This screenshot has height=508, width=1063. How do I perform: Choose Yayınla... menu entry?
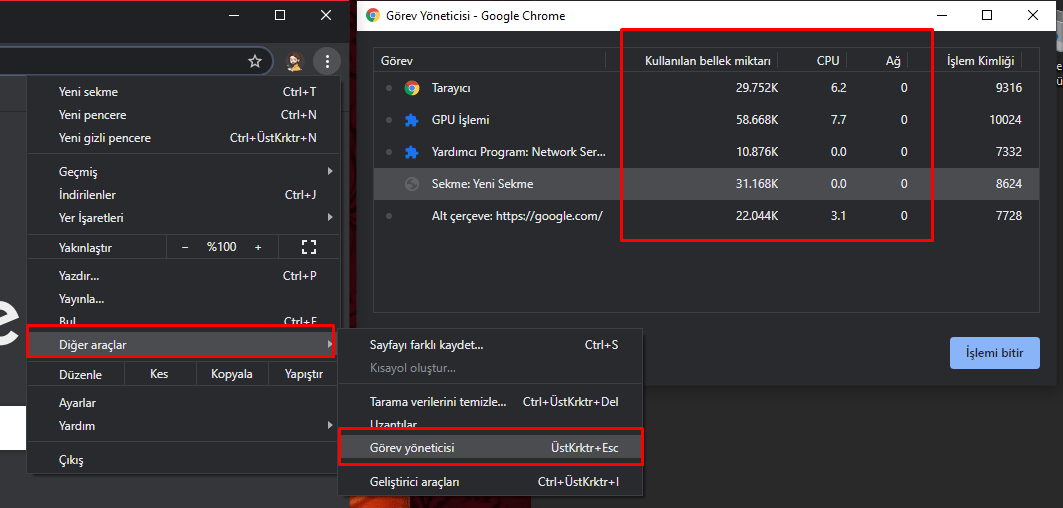coord(183,299)
